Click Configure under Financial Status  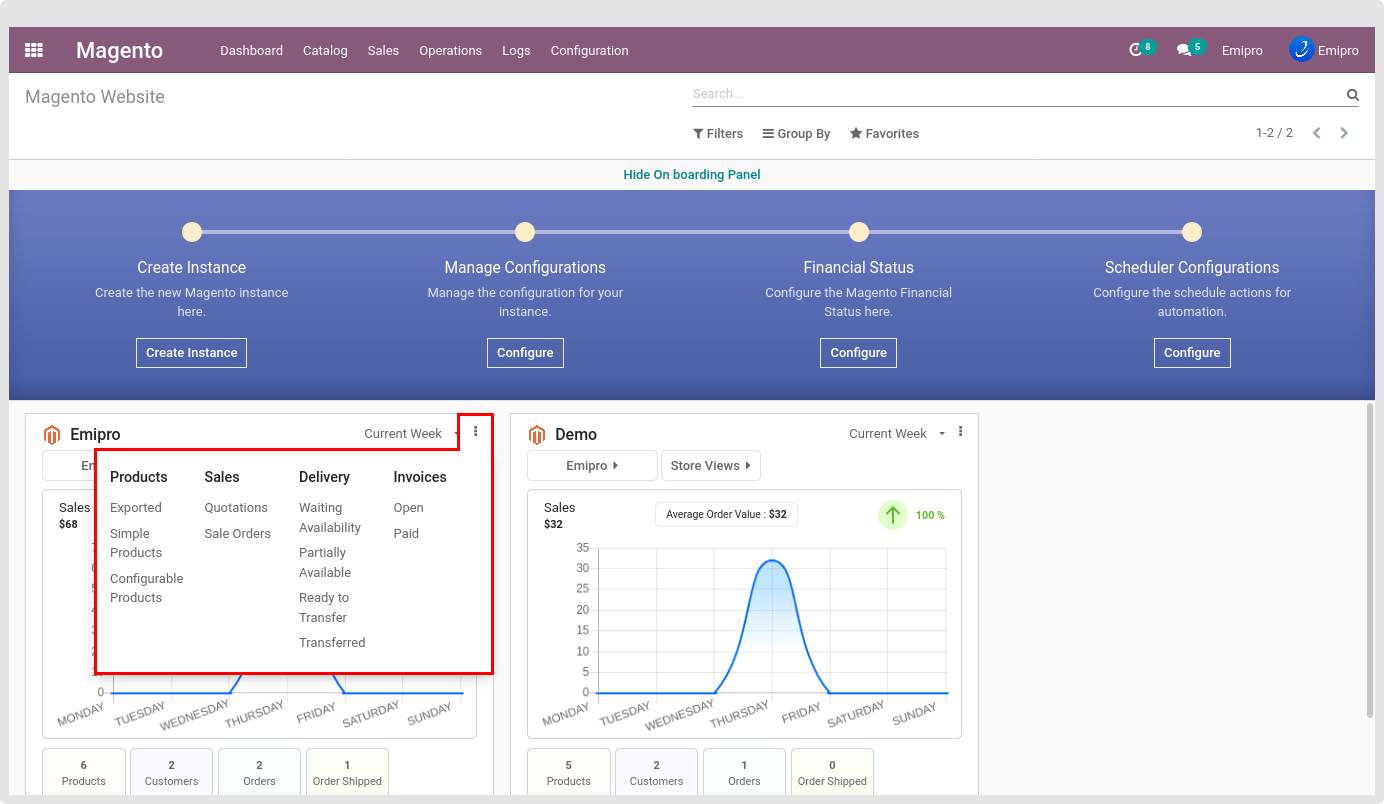pyautogui.click(x=858, y=353)
